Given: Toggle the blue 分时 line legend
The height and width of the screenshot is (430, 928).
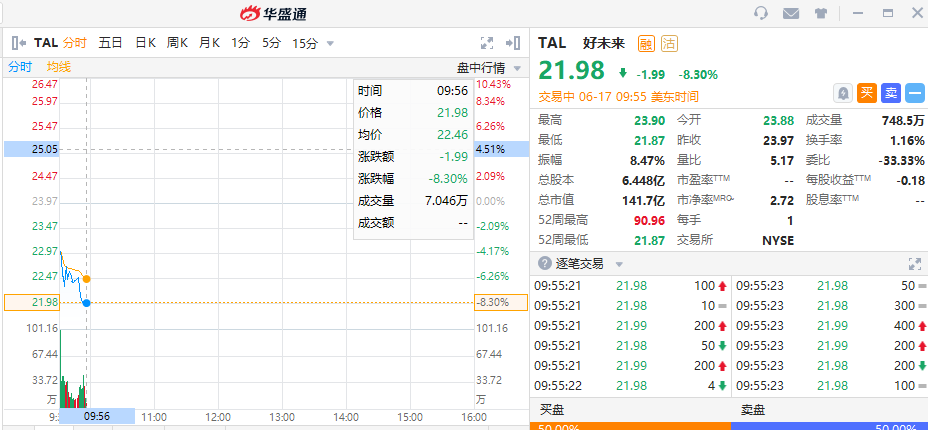Looking at the screenshot, I should (20, 67).
